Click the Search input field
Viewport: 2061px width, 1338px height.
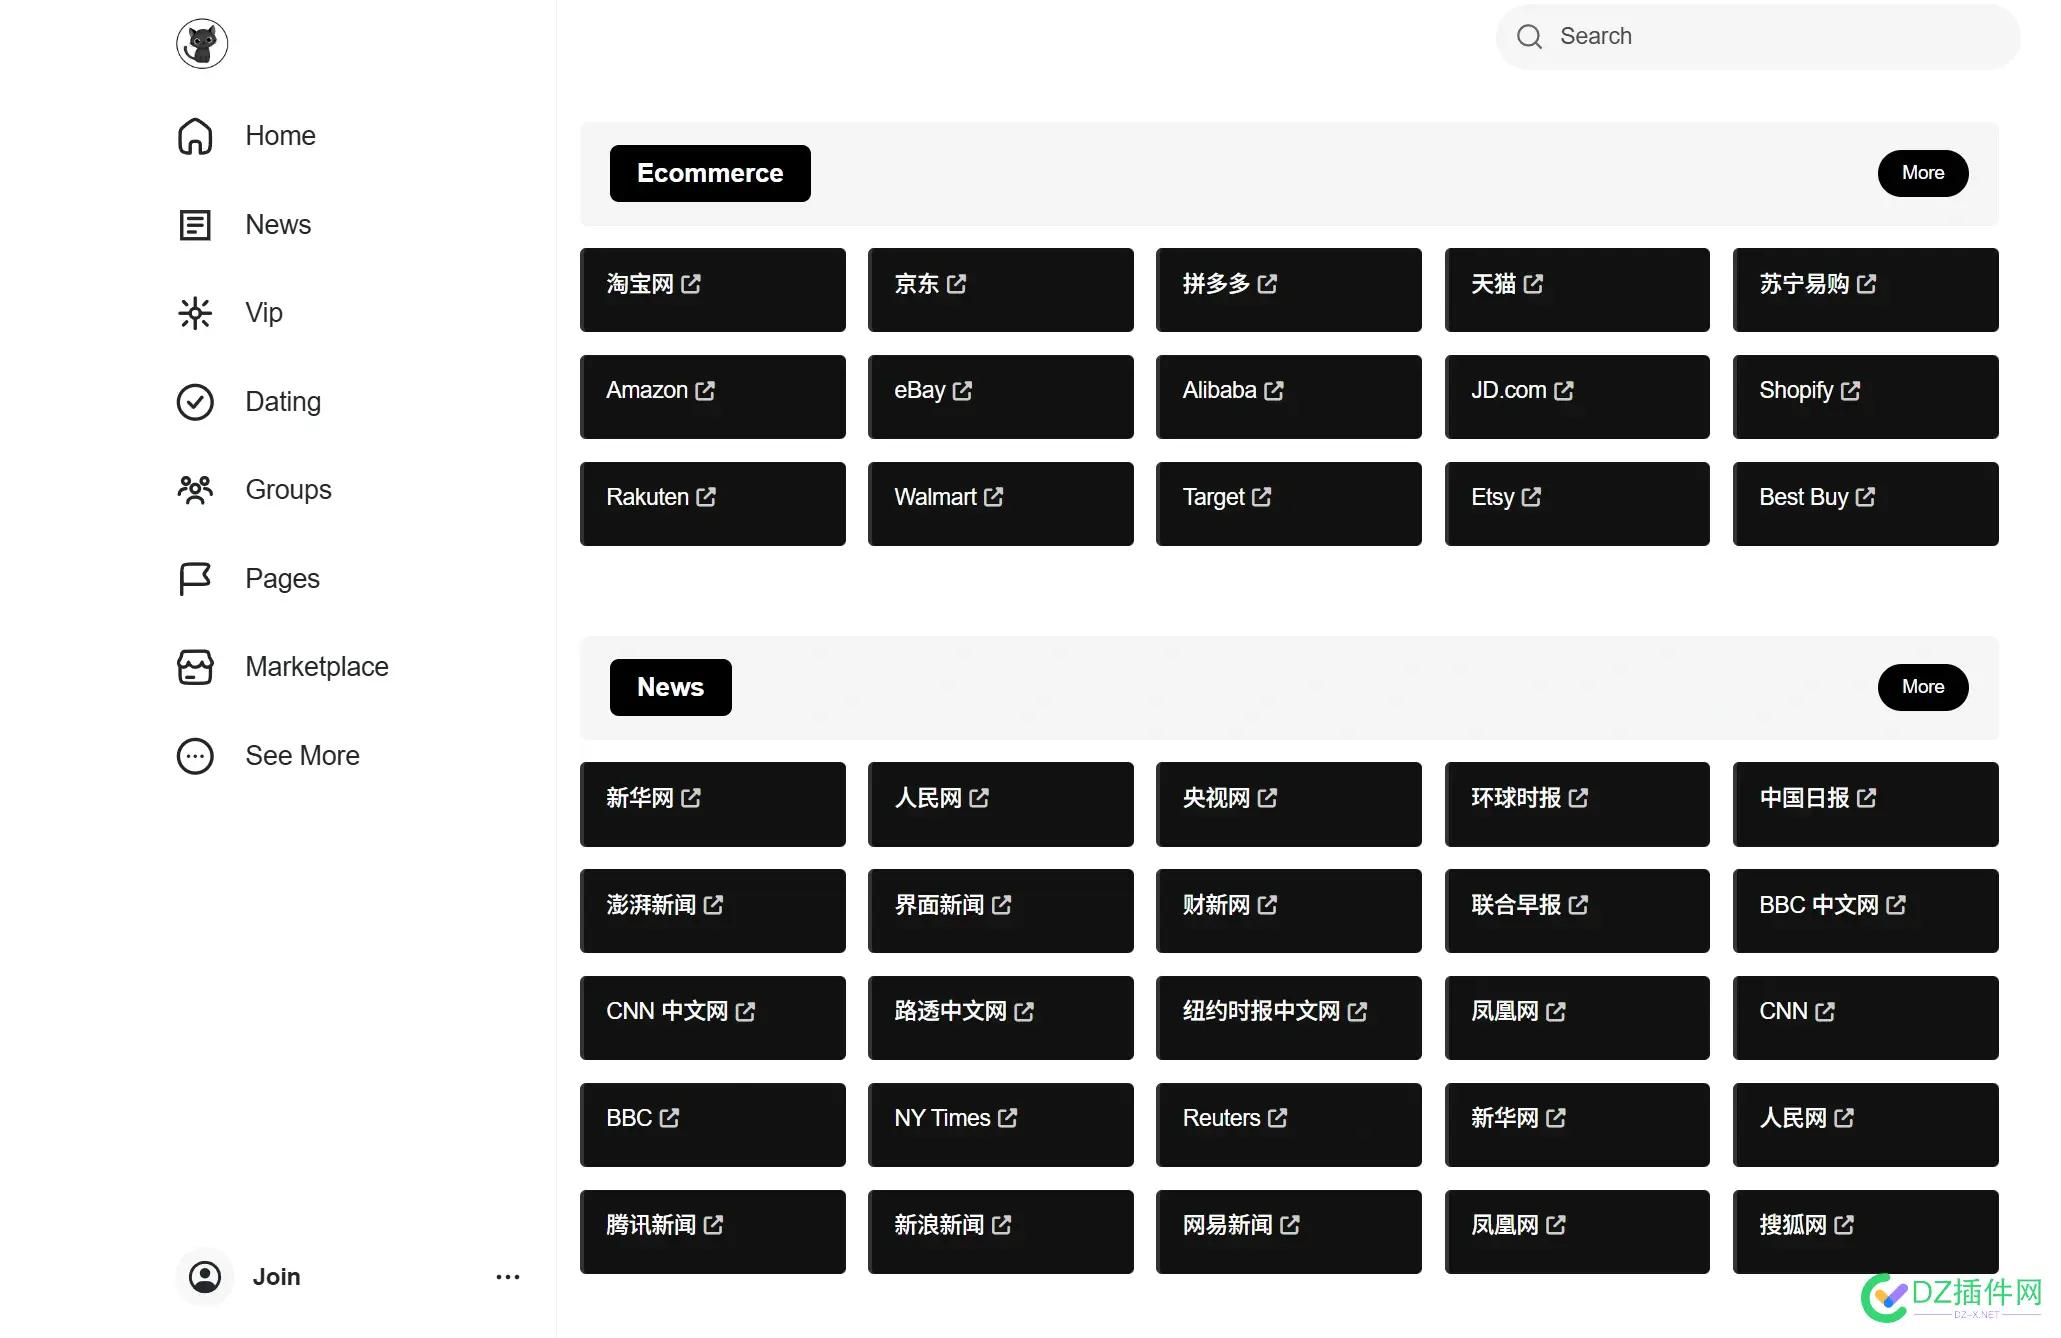1757,37
